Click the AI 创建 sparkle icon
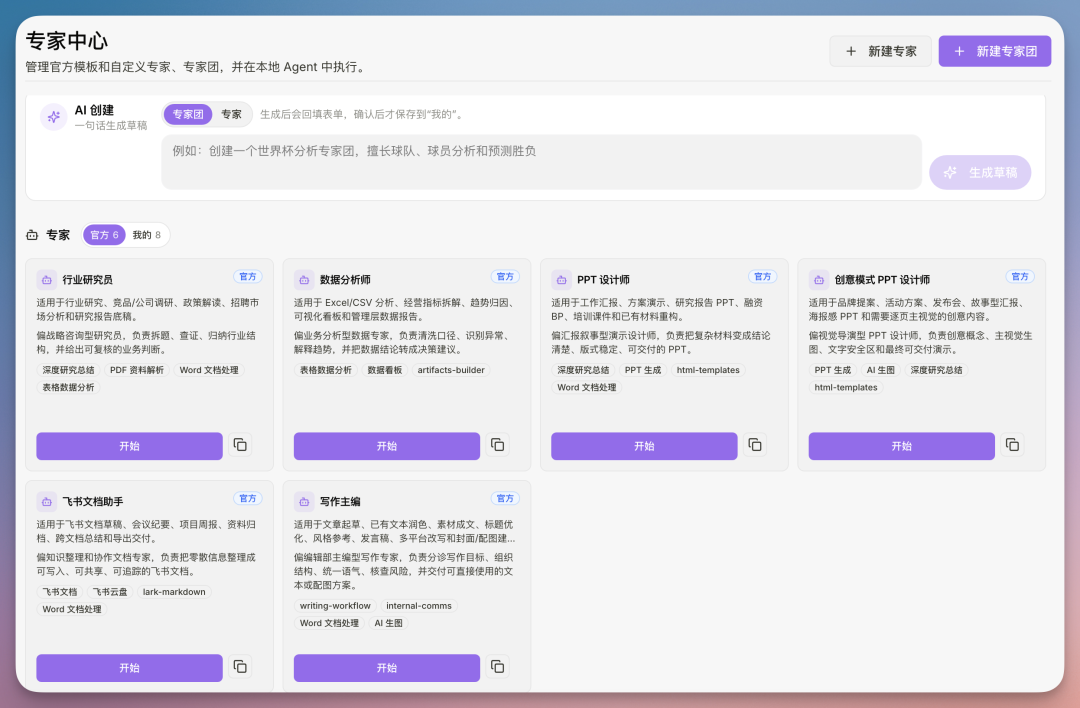Viewport: 1080px width, 708px height. 54,117
